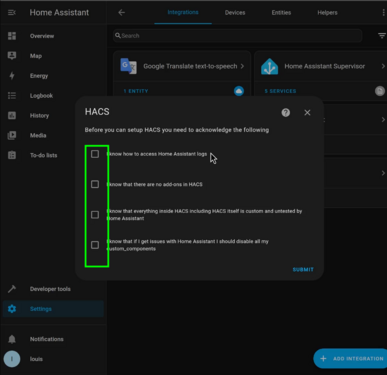This screenshot has height=375, width=387.
Task: Open the Media player icon
Action: pyautogui.click(x=12, y=135)
